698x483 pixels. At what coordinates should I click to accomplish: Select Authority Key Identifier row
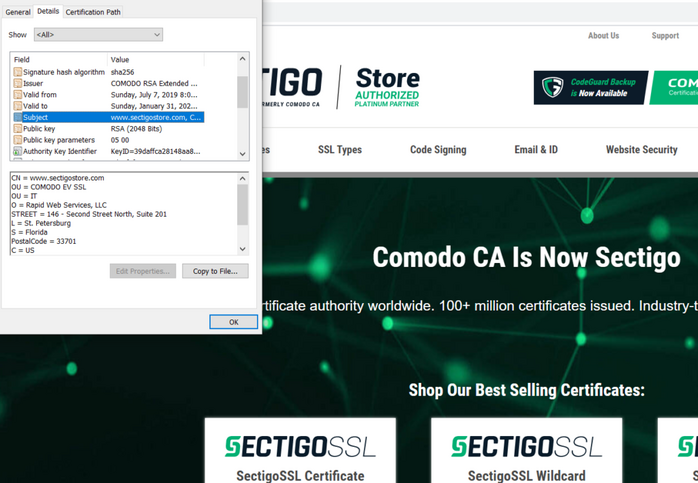(109, 151)
